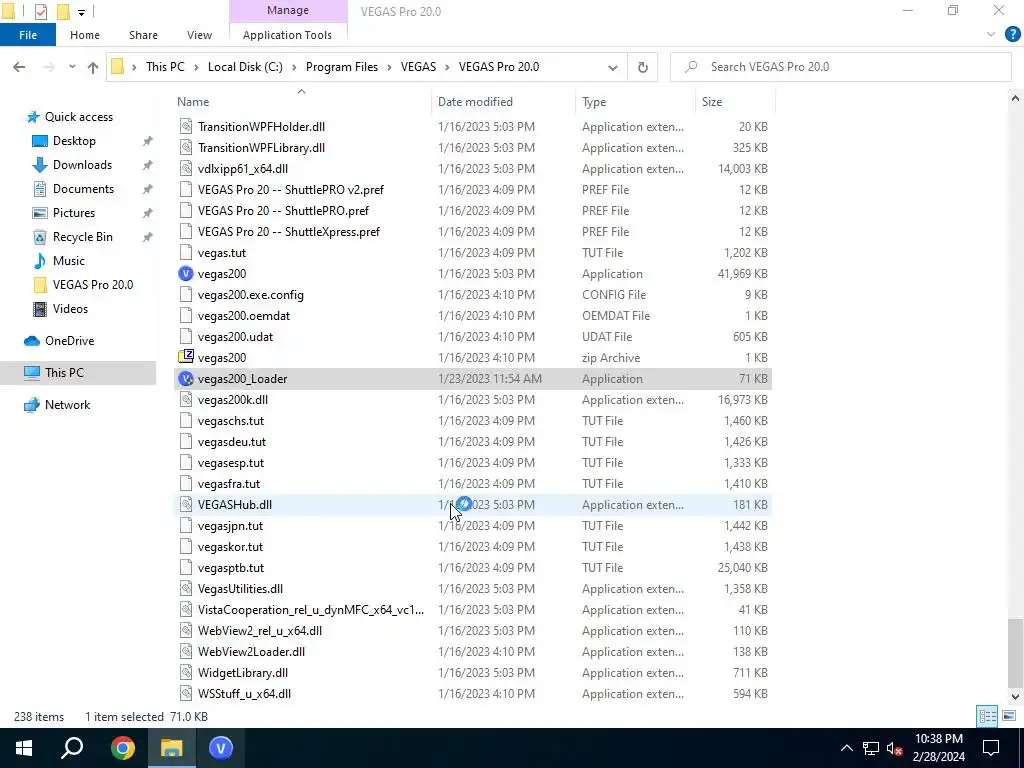Click the vegas.tut file icon

(x=186, y=253)
